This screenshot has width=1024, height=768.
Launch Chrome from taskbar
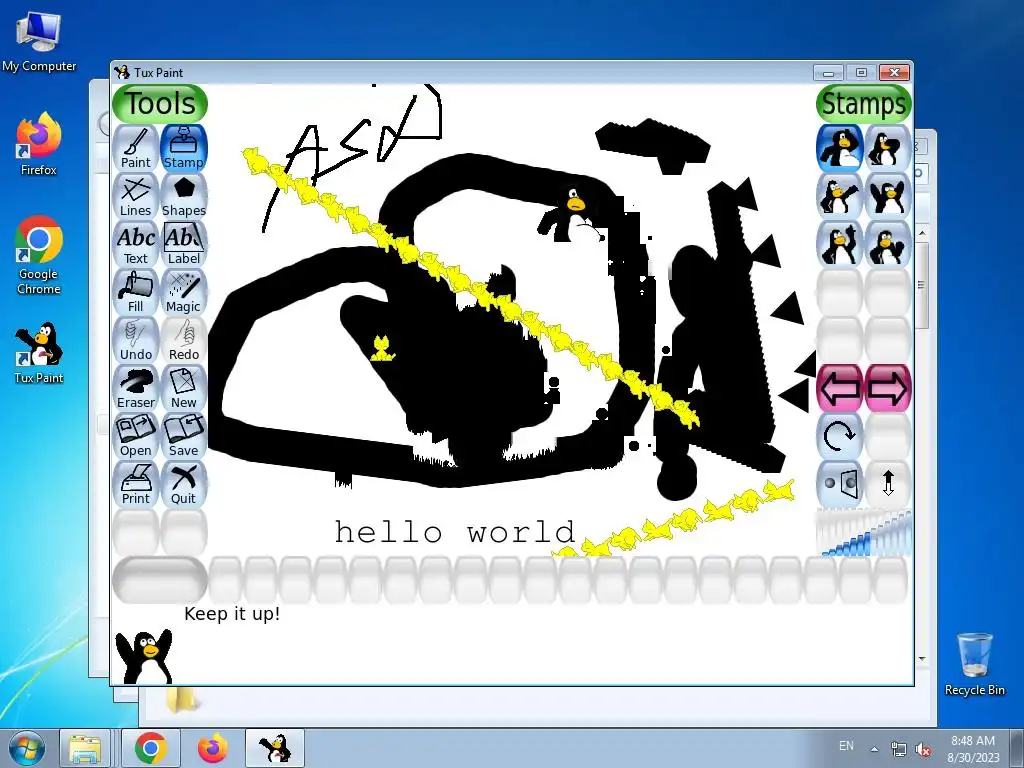[151, 748]
